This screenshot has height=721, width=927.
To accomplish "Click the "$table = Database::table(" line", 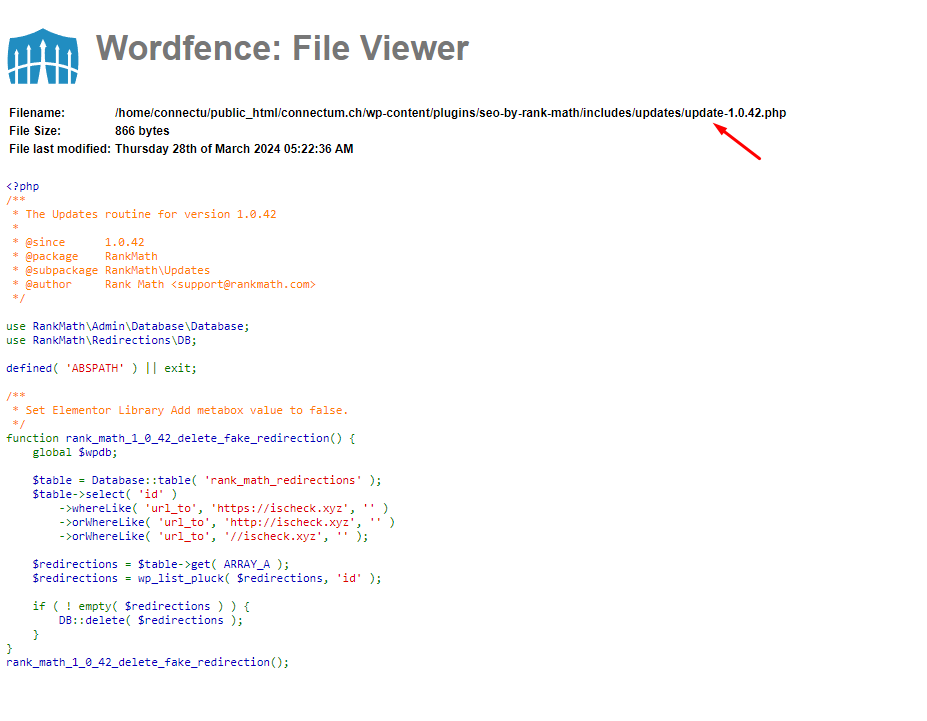I will tap(207, 480).
